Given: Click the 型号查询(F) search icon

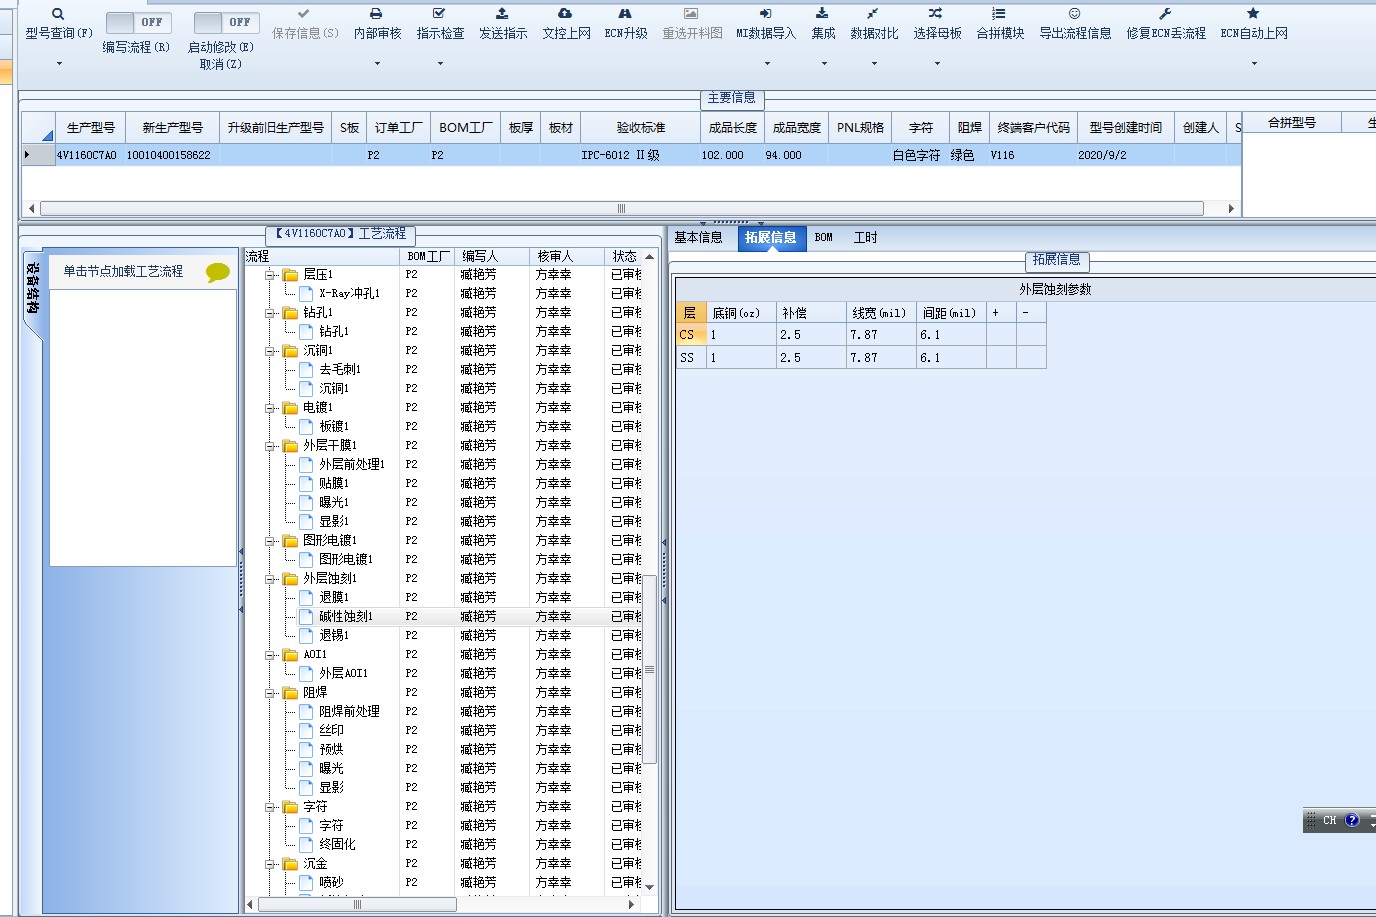Looking at the screenshot, I should [x=58, y=14].
